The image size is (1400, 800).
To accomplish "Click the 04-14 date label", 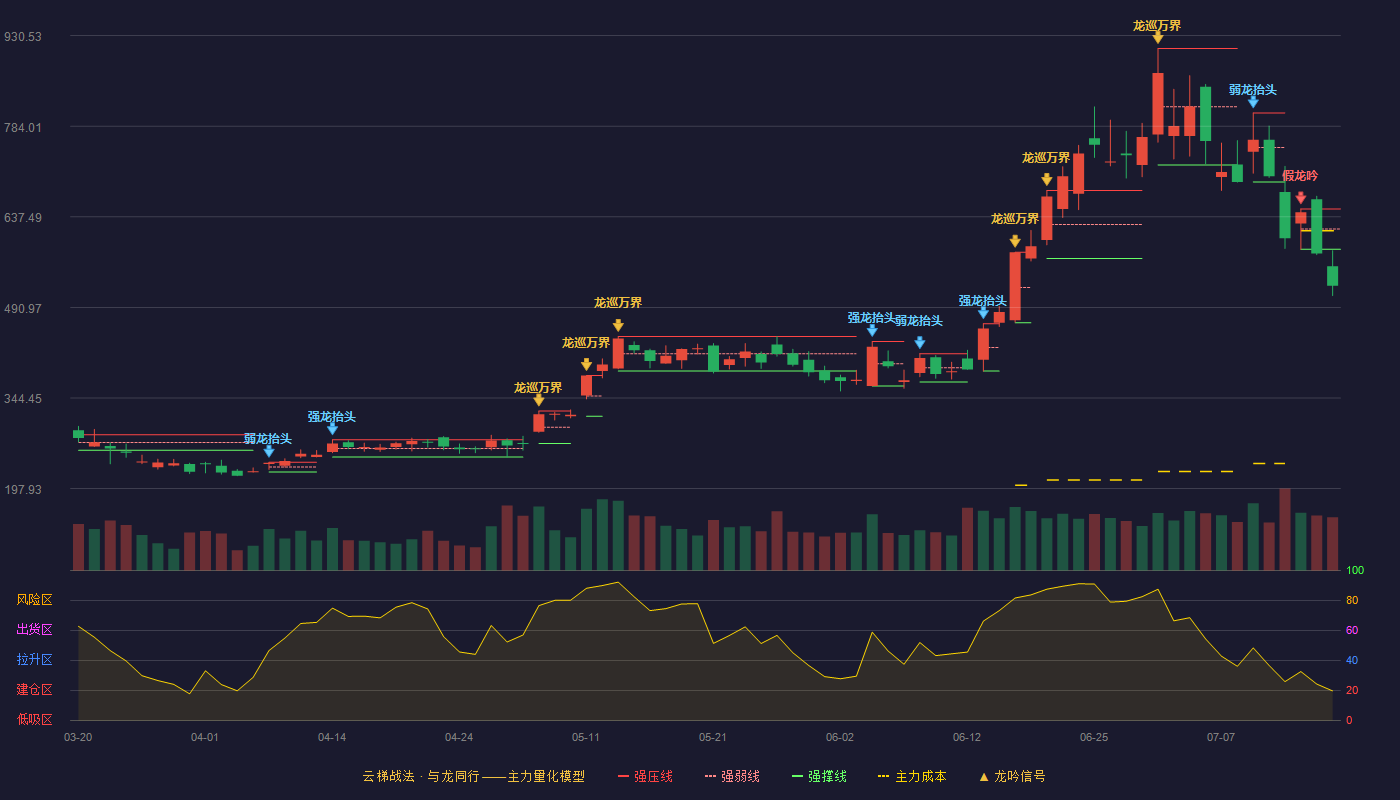I will click(x=332, y=737).
